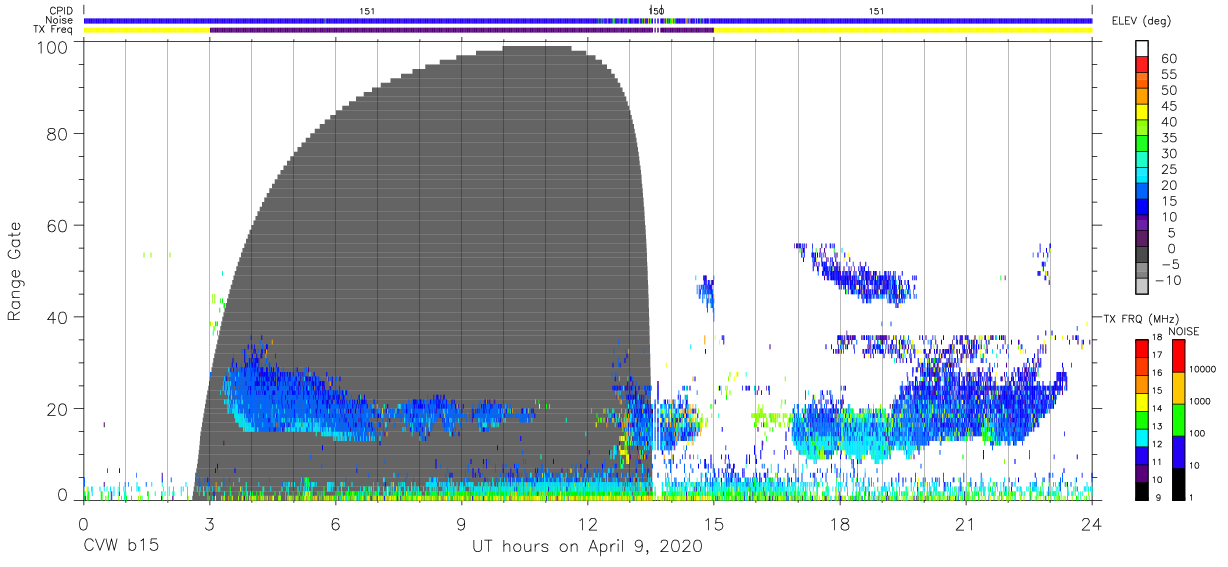Click the 10000 label on NOISE scale
1228x567 pixels.
click(x=1203, y=369)
